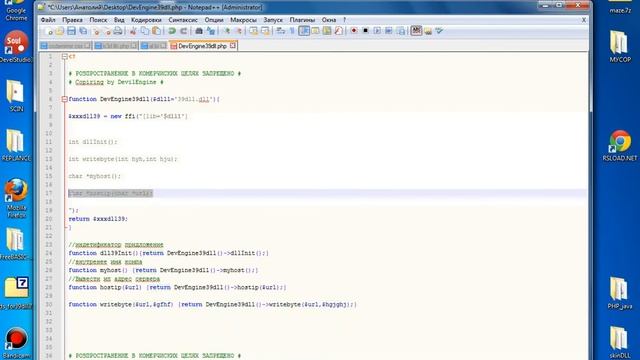The height and width of the screenshot is (360, 640).
Task: Select the MYCOP folder on desktop
Action: 620,47
